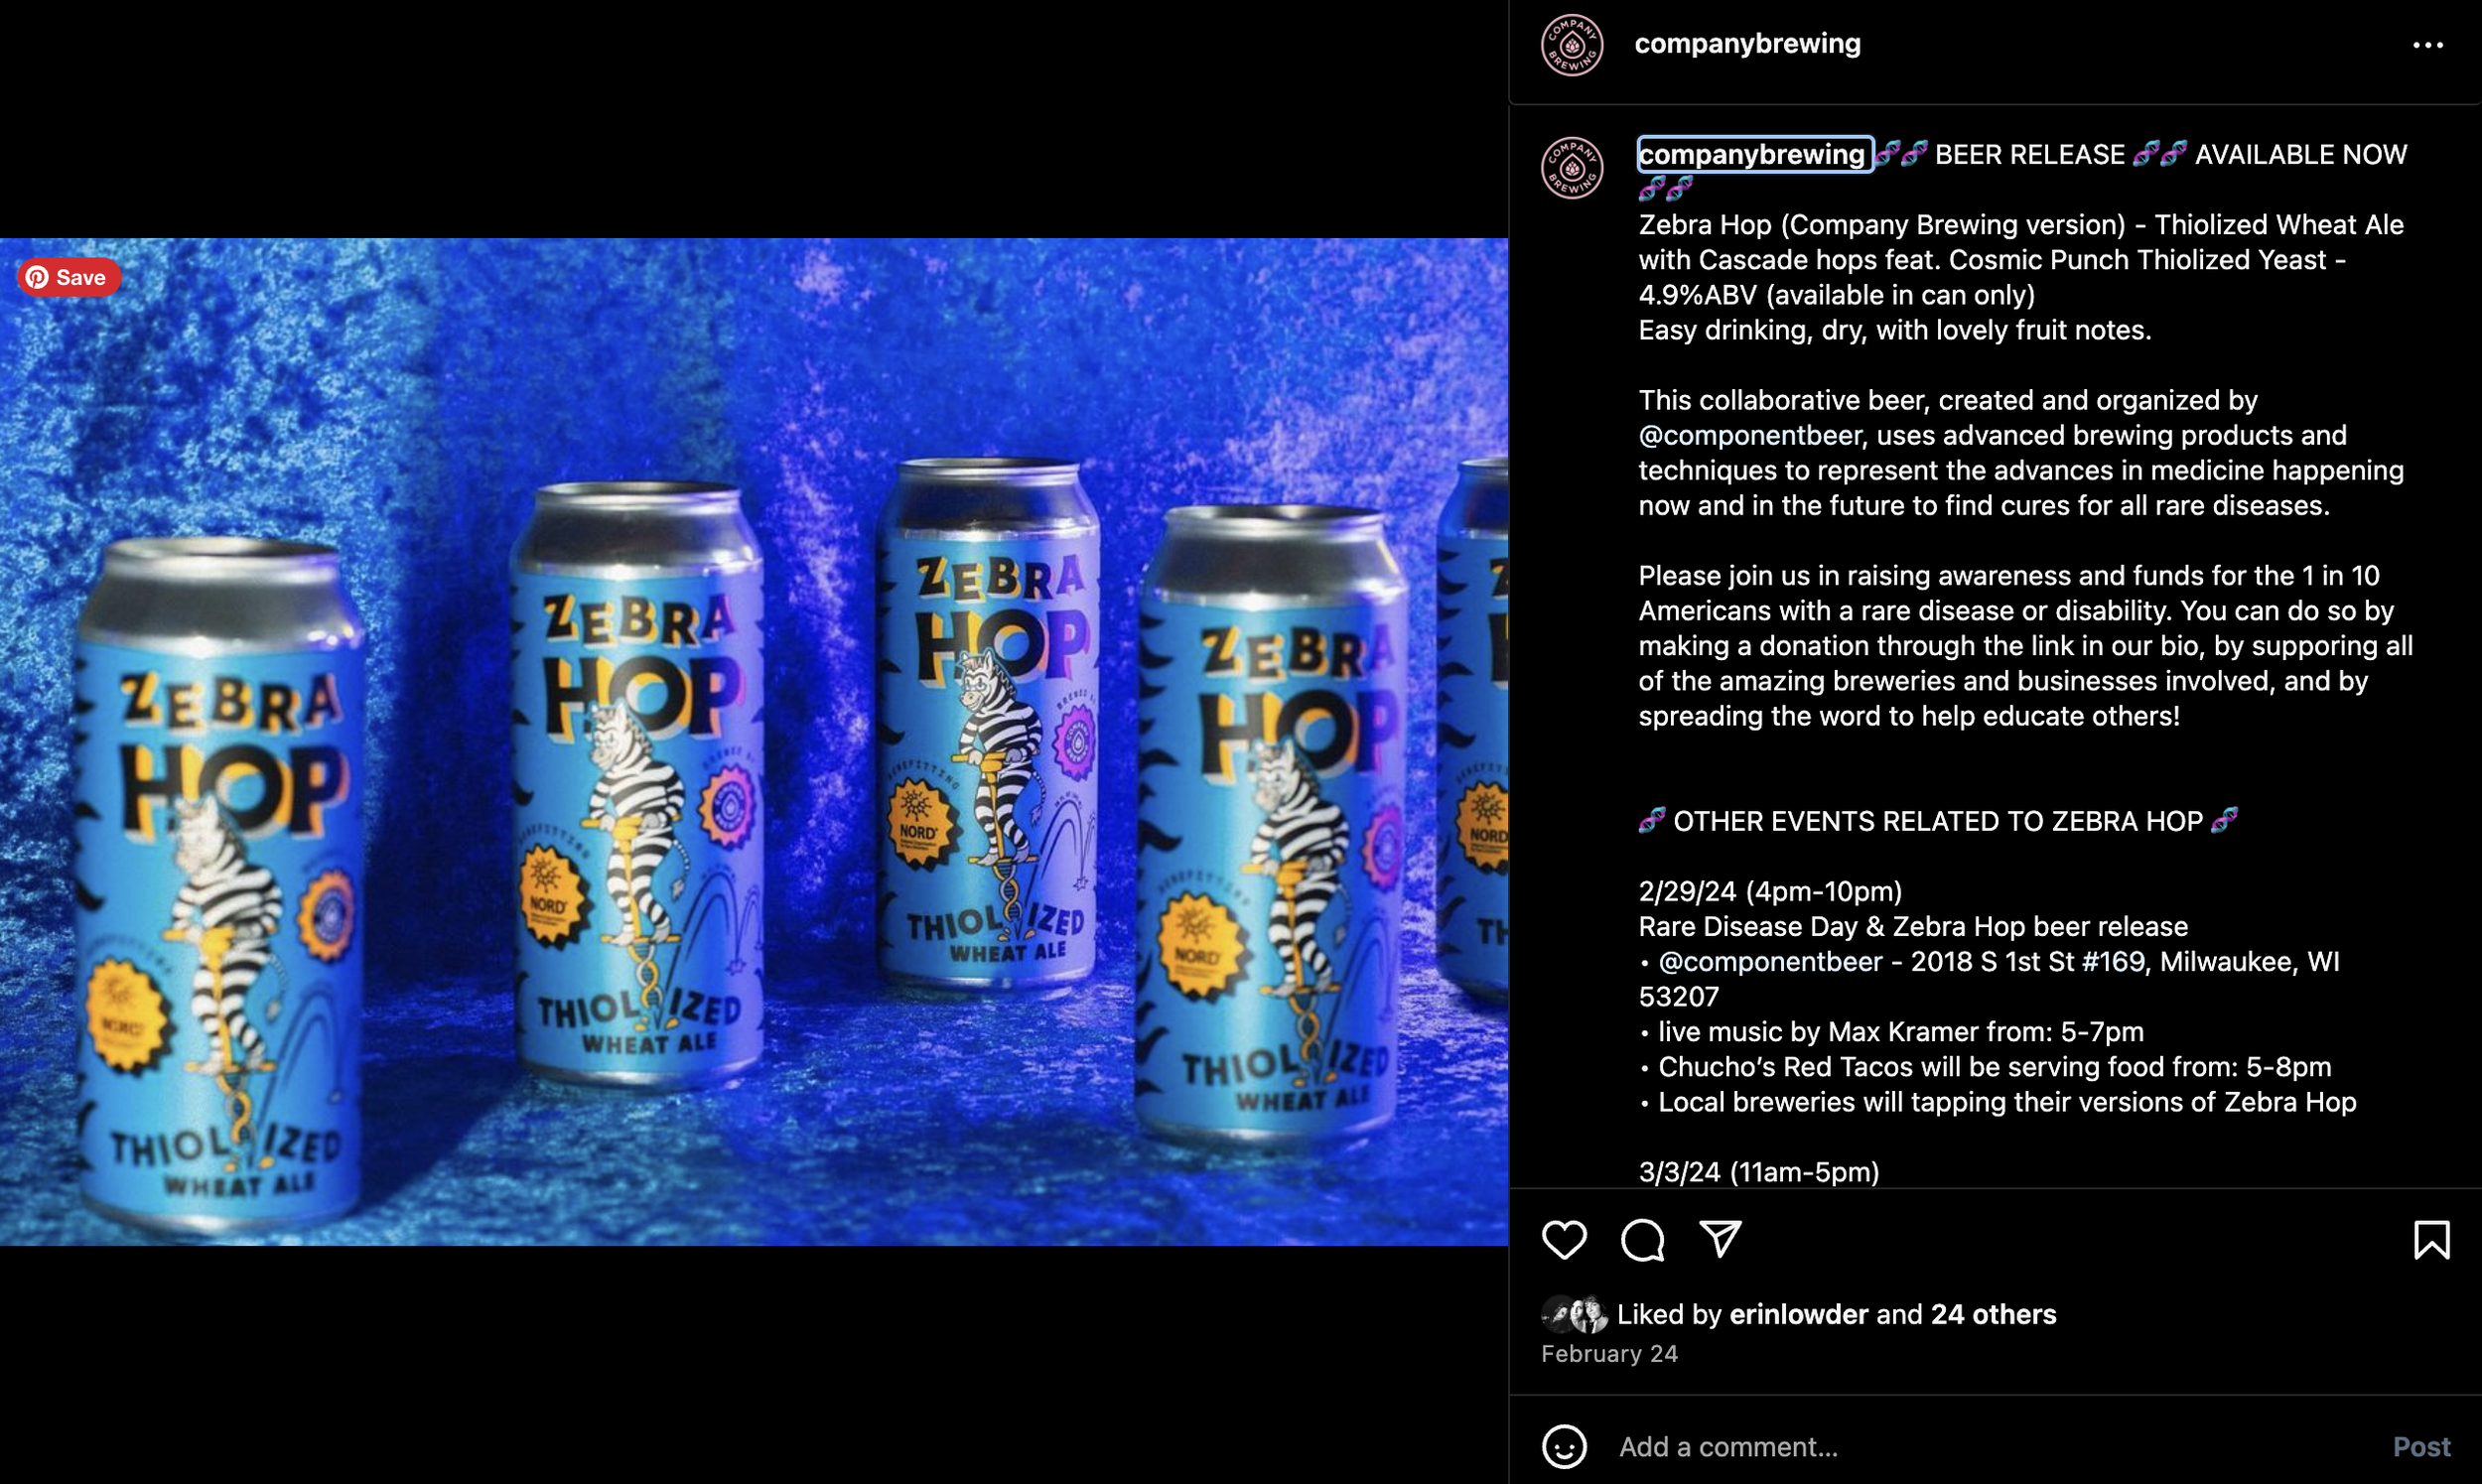Viewport: 2482px width, 1484px height.
Task: Click the highlighted companybrewing caption username
Action: [1753, 154]
